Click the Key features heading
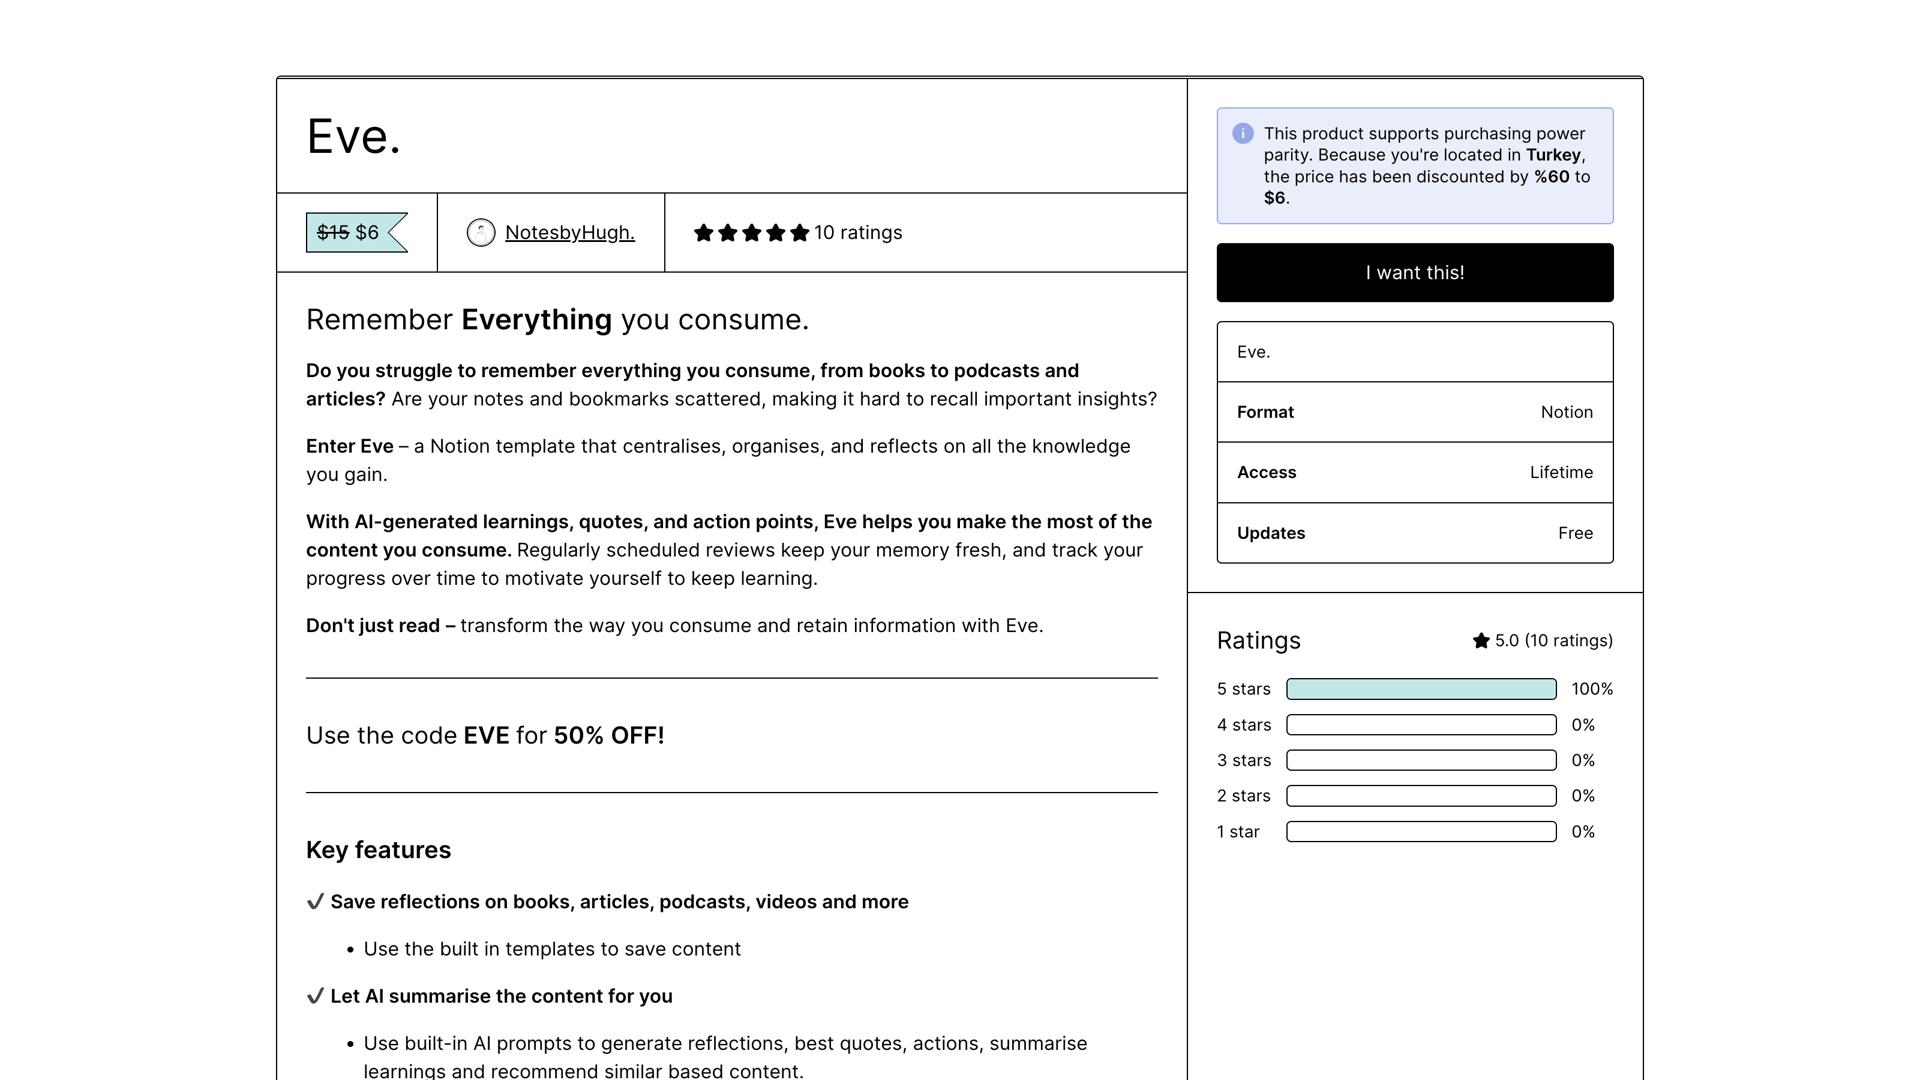 (x=378, y=850)
